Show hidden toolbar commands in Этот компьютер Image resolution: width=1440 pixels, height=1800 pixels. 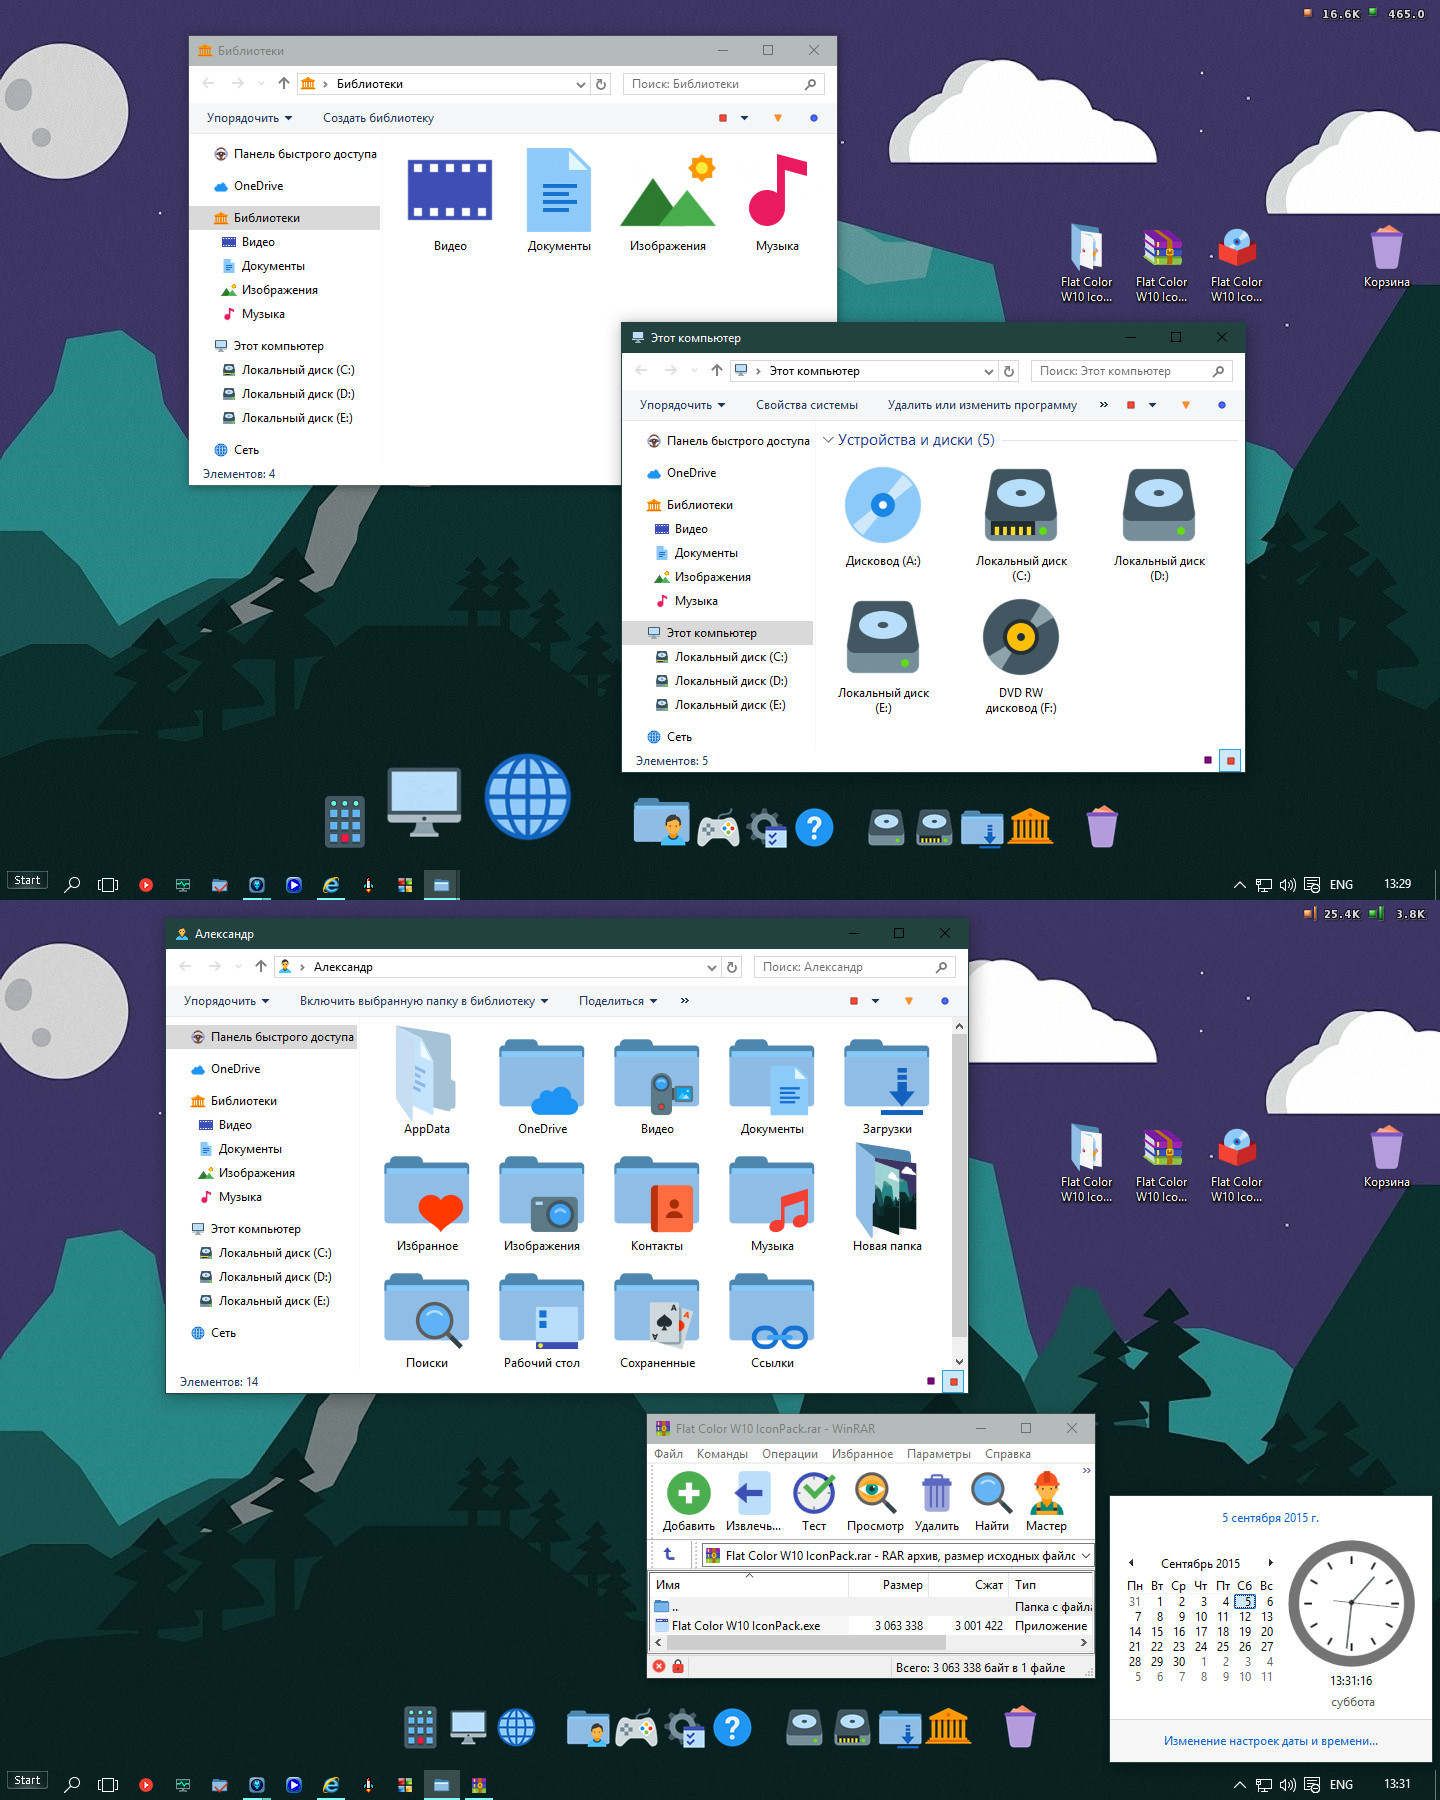[x=1104, y=405]
